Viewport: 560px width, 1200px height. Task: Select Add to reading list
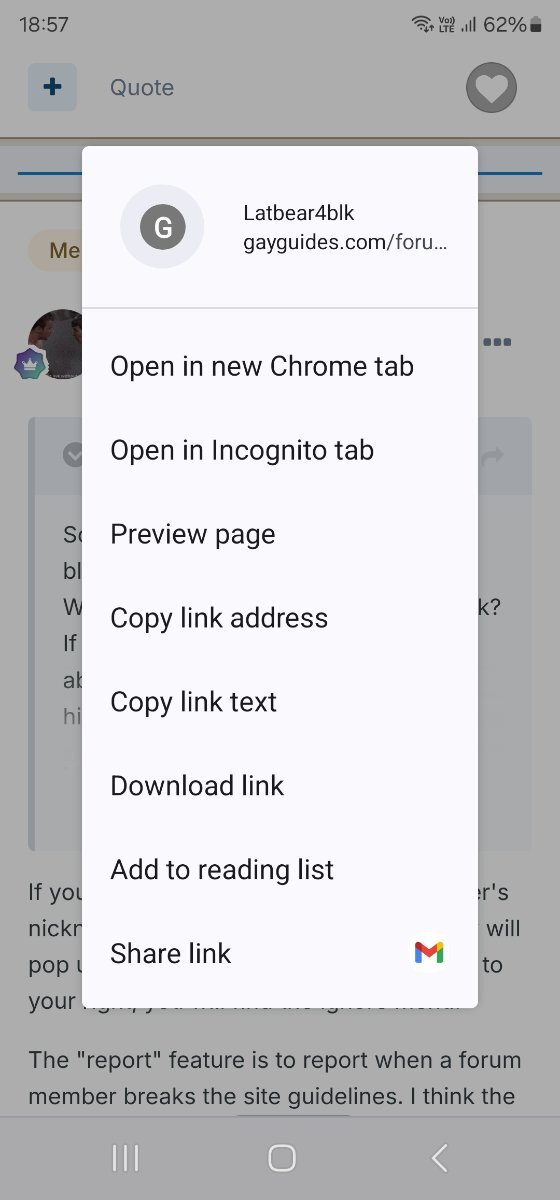(x=280, y=870)
